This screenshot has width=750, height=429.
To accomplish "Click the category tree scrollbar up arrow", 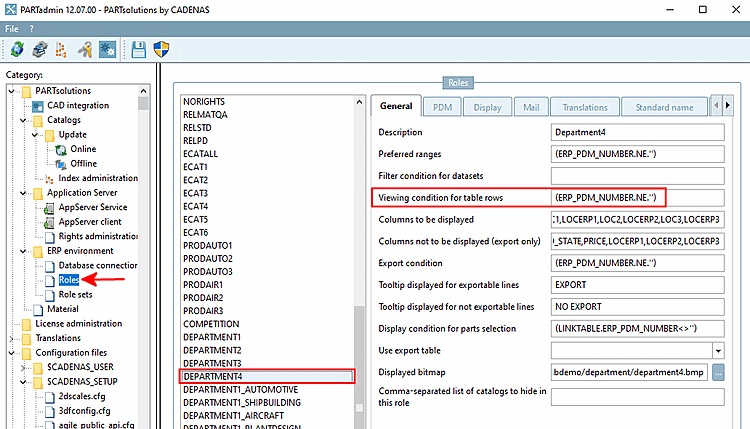I will (x=143, y=91).
